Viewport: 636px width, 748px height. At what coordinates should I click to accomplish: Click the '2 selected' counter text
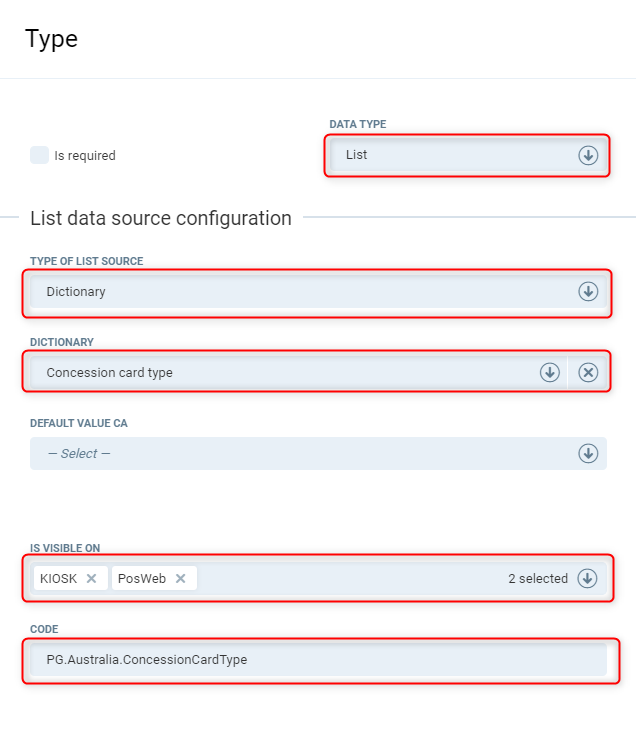point(538,578)
